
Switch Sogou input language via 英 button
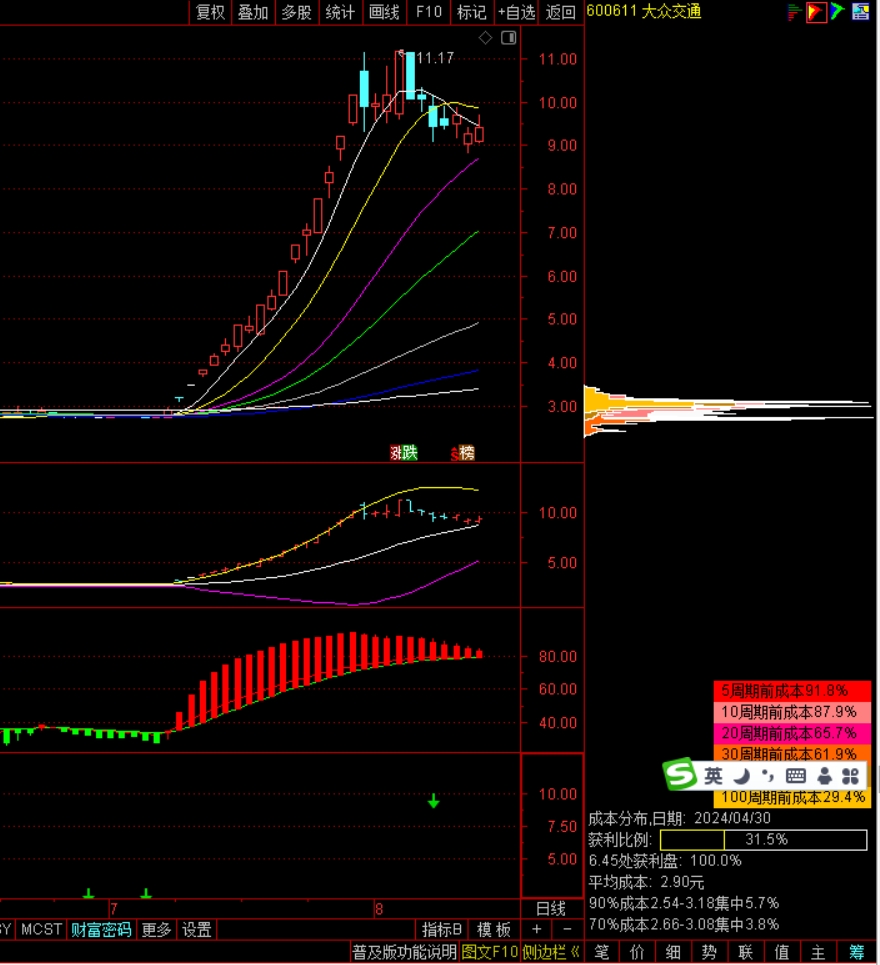pyautogui.click(x=712, y=775)
